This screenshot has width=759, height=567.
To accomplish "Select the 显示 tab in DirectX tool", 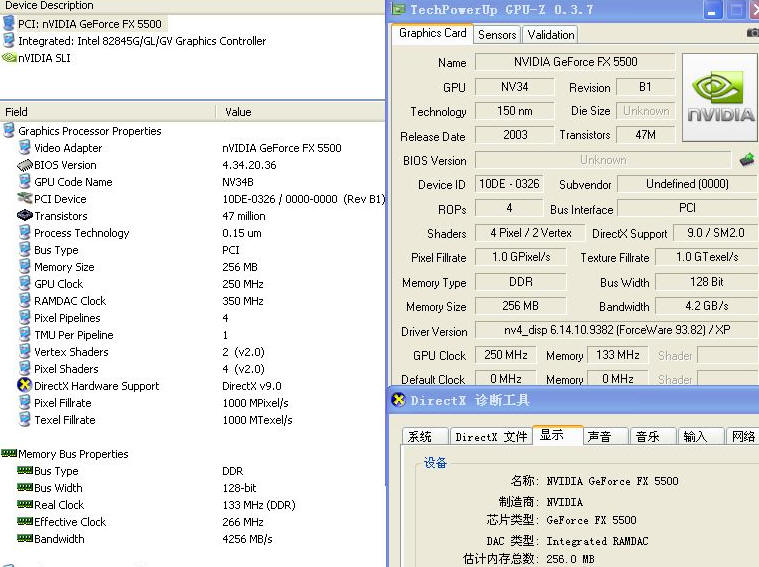I will point(558,435).
